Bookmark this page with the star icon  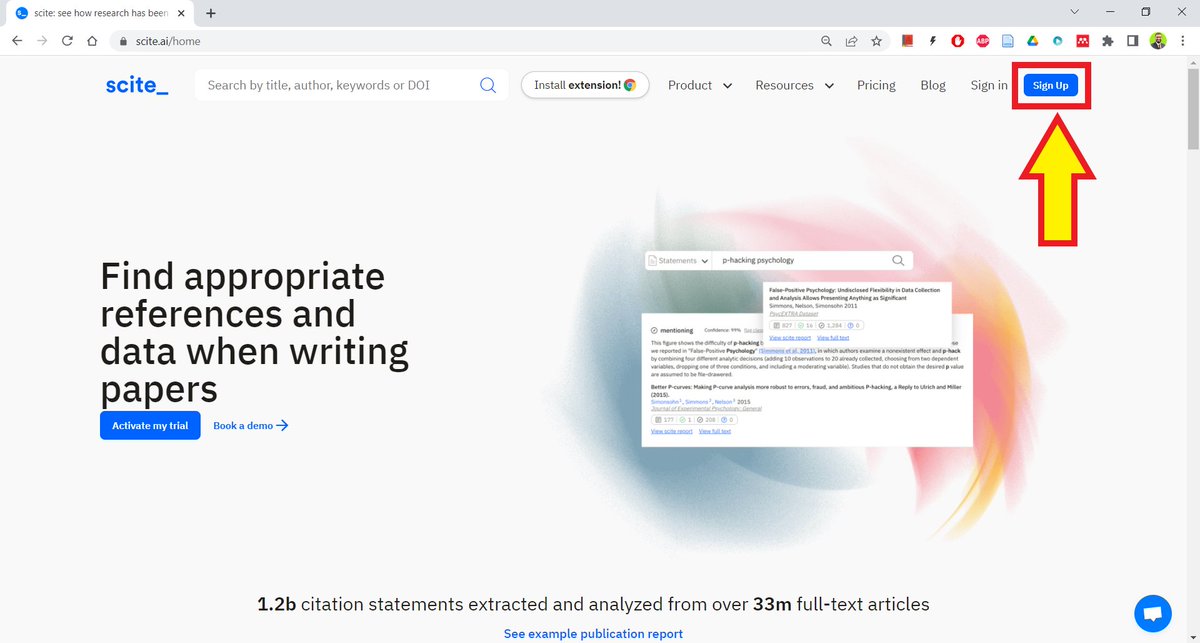click(876, 41)
